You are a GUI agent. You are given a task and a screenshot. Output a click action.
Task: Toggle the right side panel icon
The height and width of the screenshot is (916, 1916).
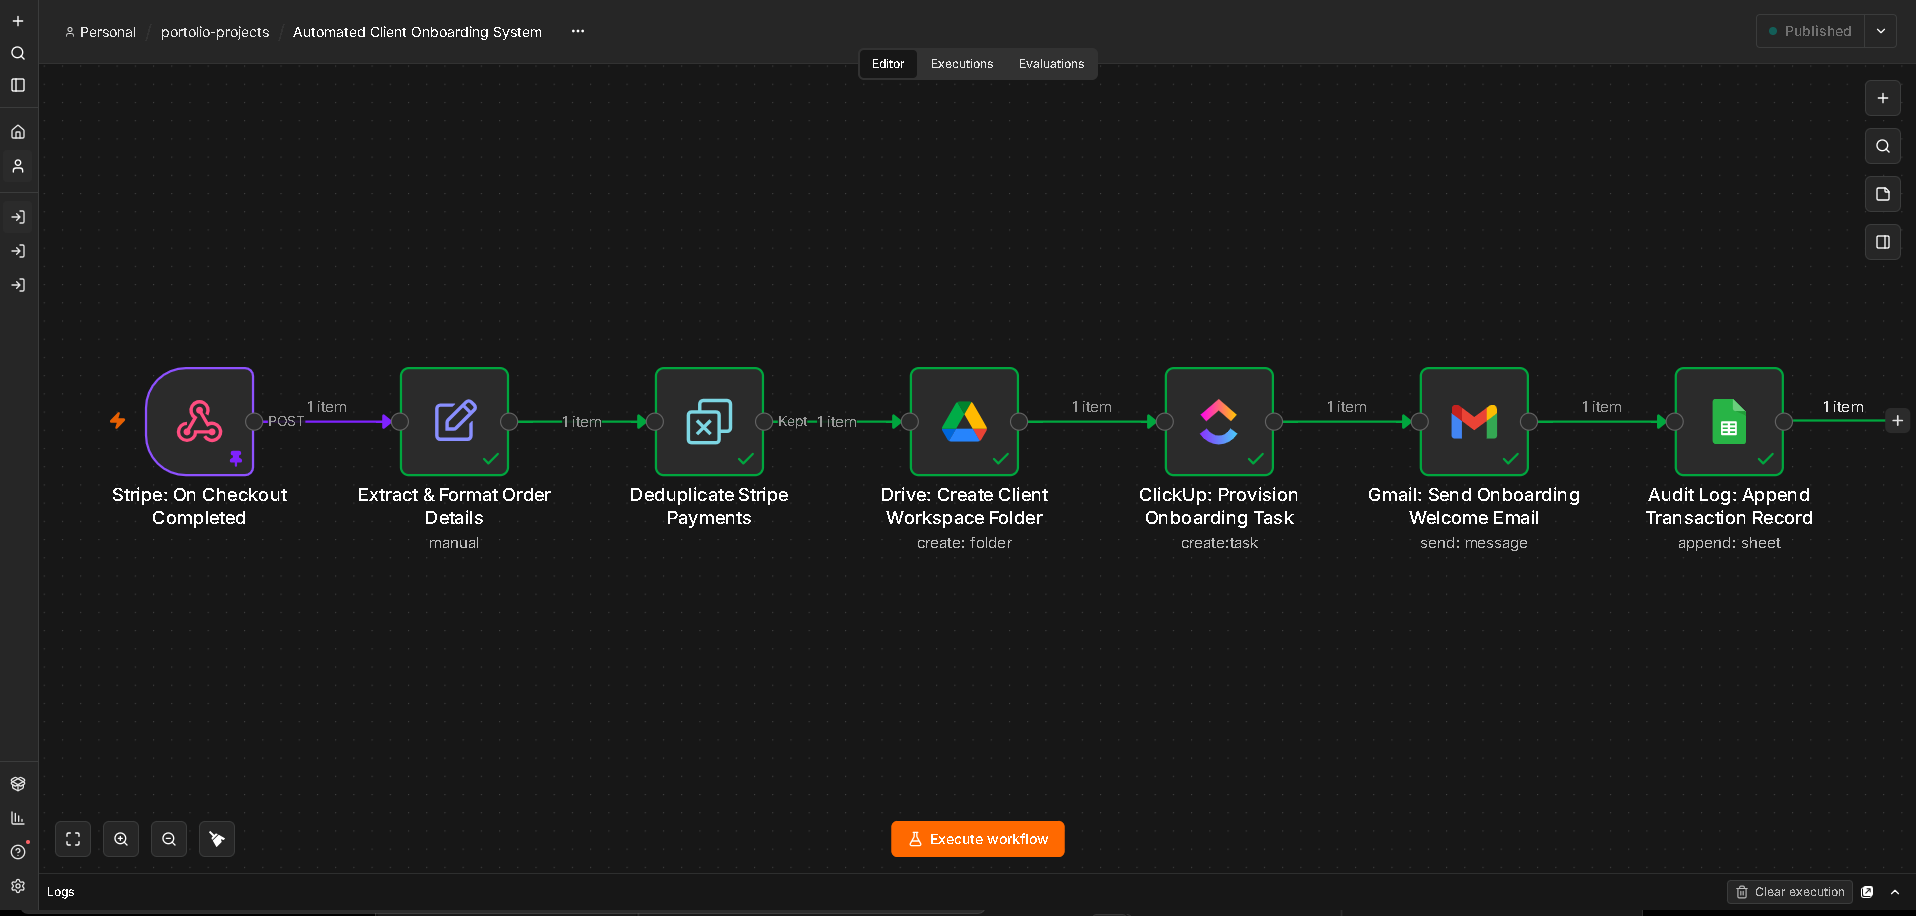coord(1883,242)
